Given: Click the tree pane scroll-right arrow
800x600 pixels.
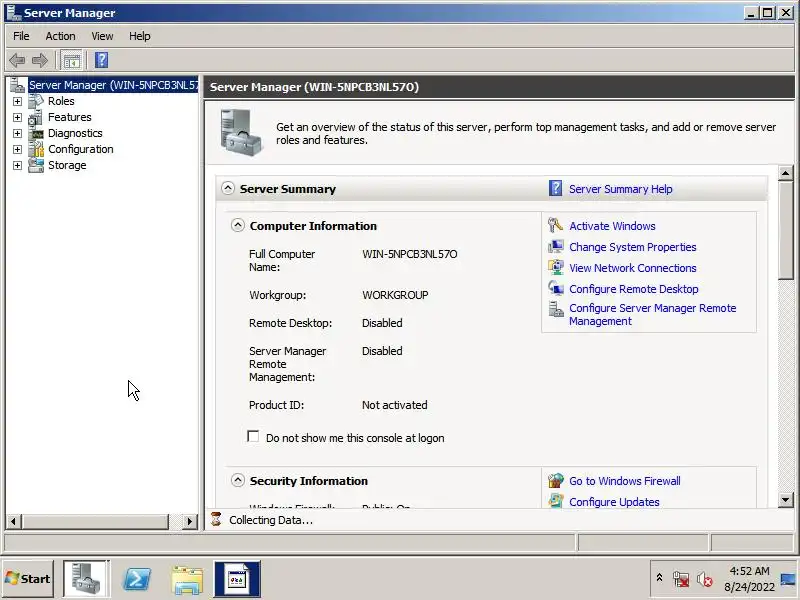Looking at the screenshot, I should (190, 521).
